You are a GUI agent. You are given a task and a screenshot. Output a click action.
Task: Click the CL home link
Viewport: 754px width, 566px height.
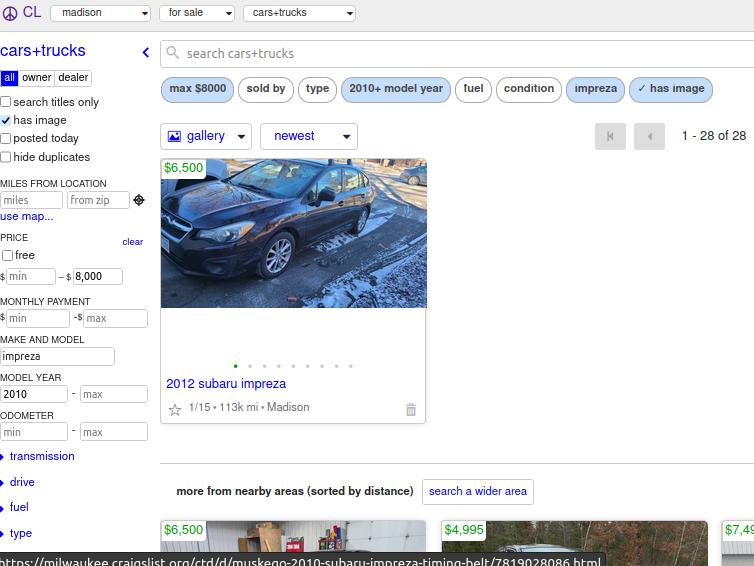(32, 12)
